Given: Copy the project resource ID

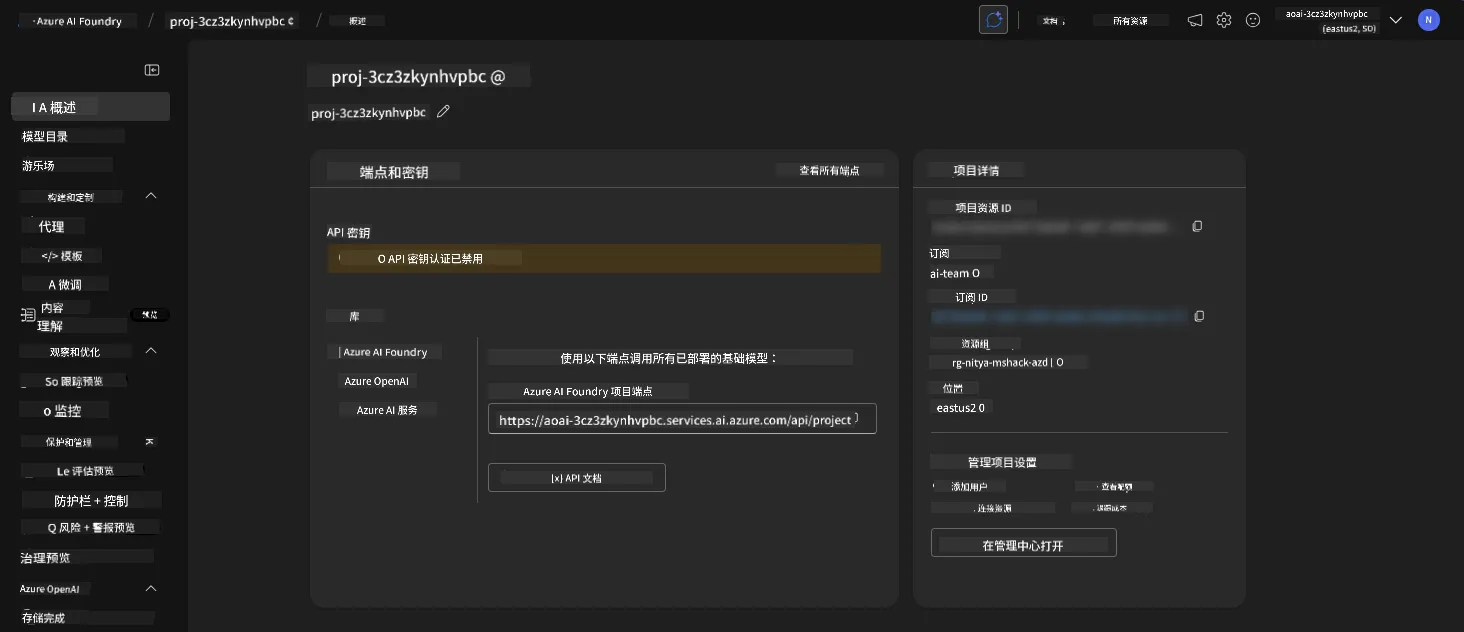Looking at the screenshot, I should (x=1197, y=227).
